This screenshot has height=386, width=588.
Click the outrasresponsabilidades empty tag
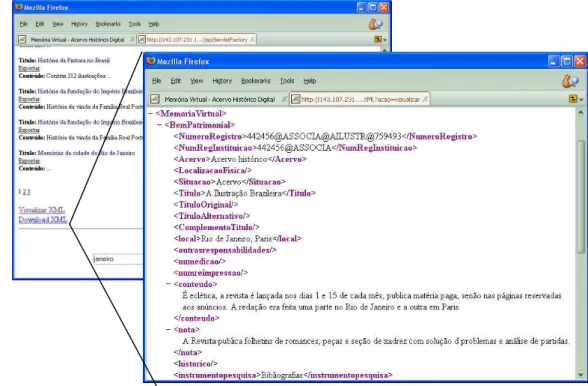tap(225, 250)
